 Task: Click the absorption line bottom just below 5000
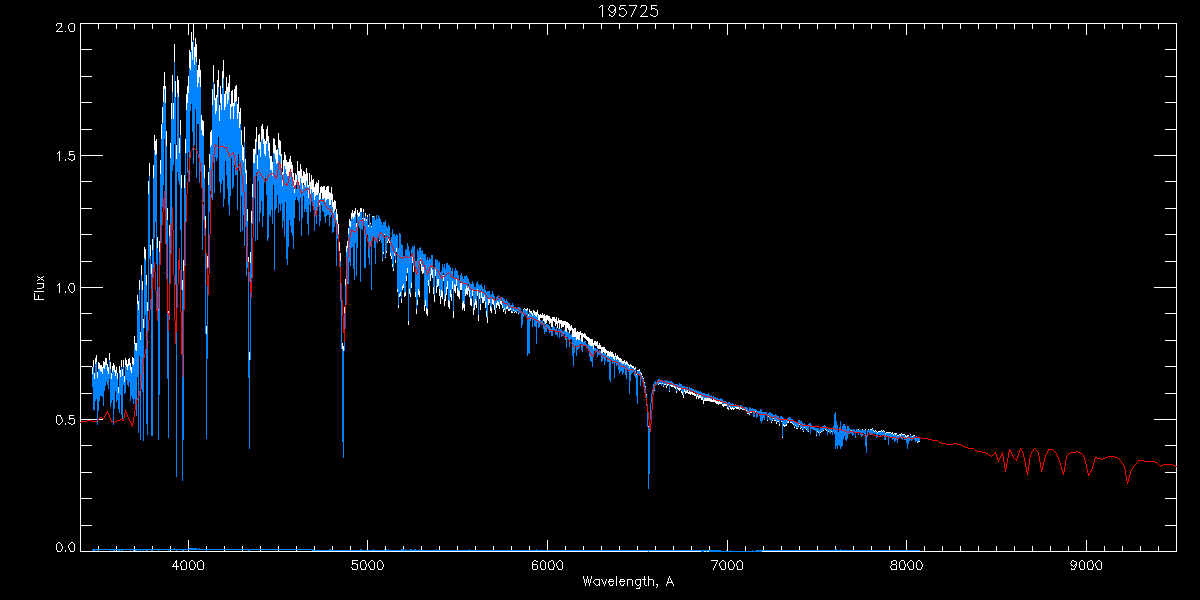(x=343, y=455)
